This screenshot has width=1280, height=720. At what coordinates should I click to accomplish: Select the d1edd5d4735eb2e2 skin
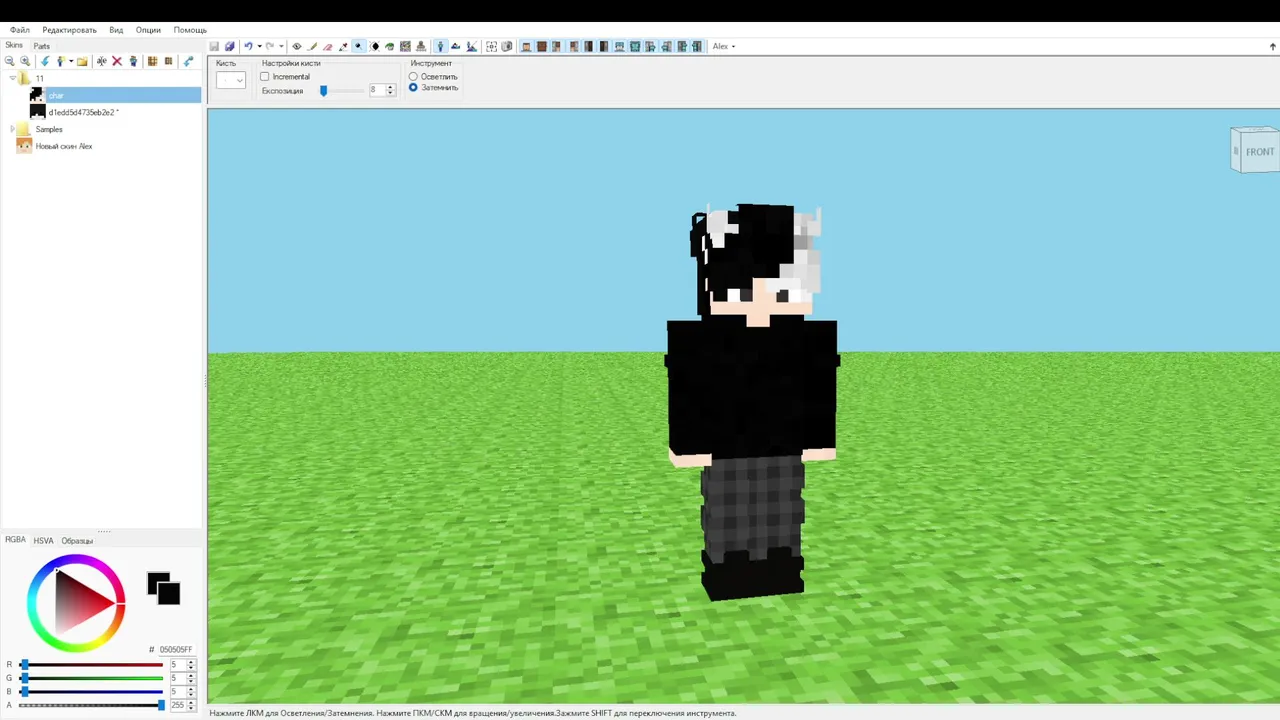[83, 112]
